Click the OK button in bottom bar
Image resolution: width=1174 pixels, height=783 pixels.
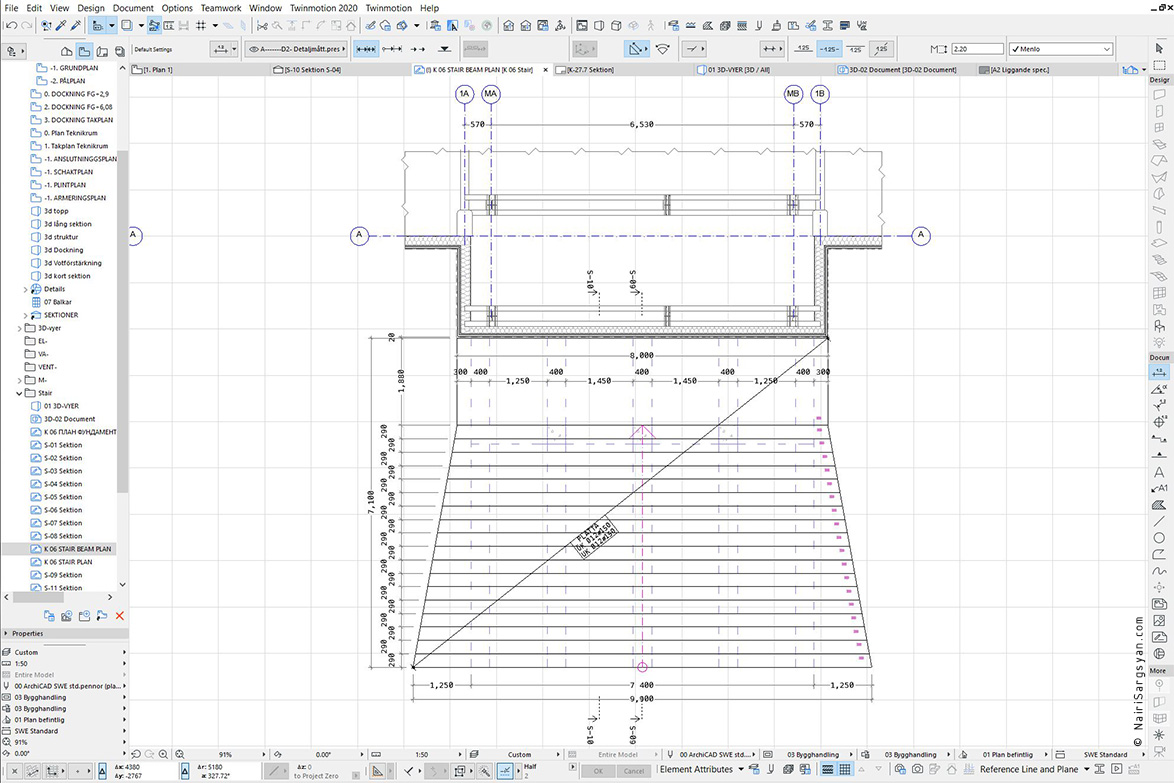[597, 770]
